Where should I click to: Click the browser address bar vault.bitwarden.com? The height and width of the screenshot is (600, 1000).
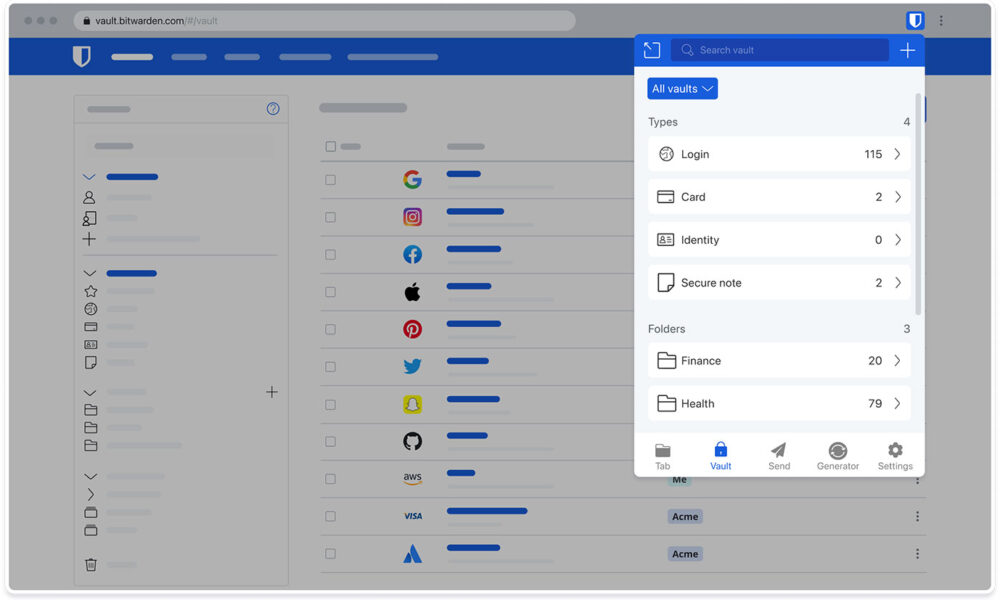[x=325, y=20]
